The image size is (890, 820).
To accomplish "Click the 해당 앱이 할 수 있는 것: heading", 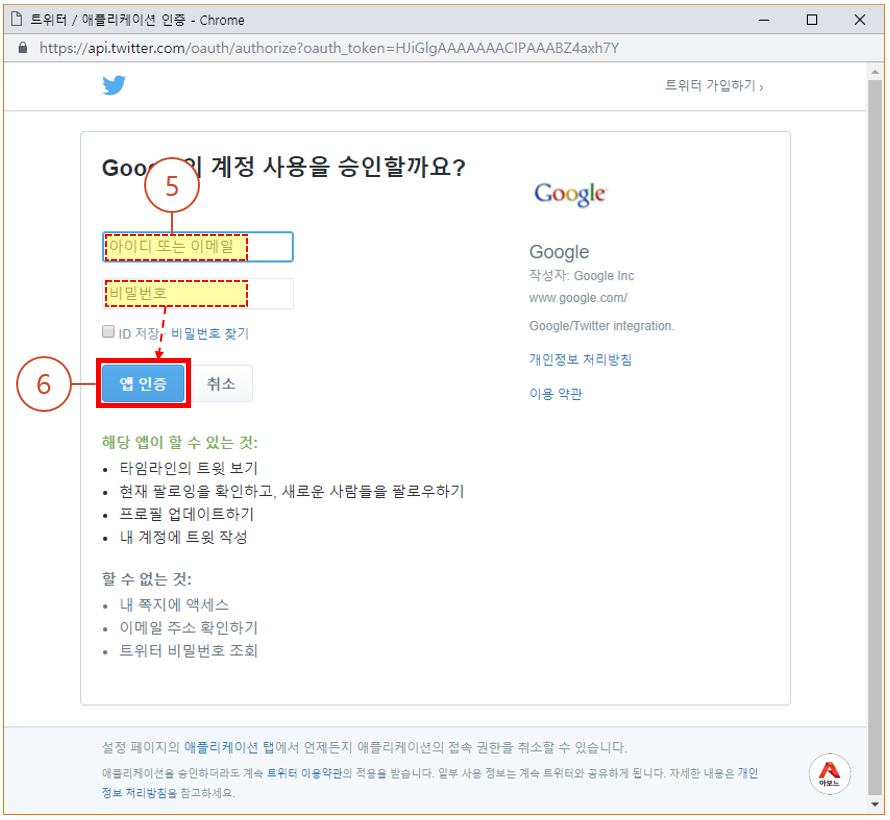I will tap(179, 442).
